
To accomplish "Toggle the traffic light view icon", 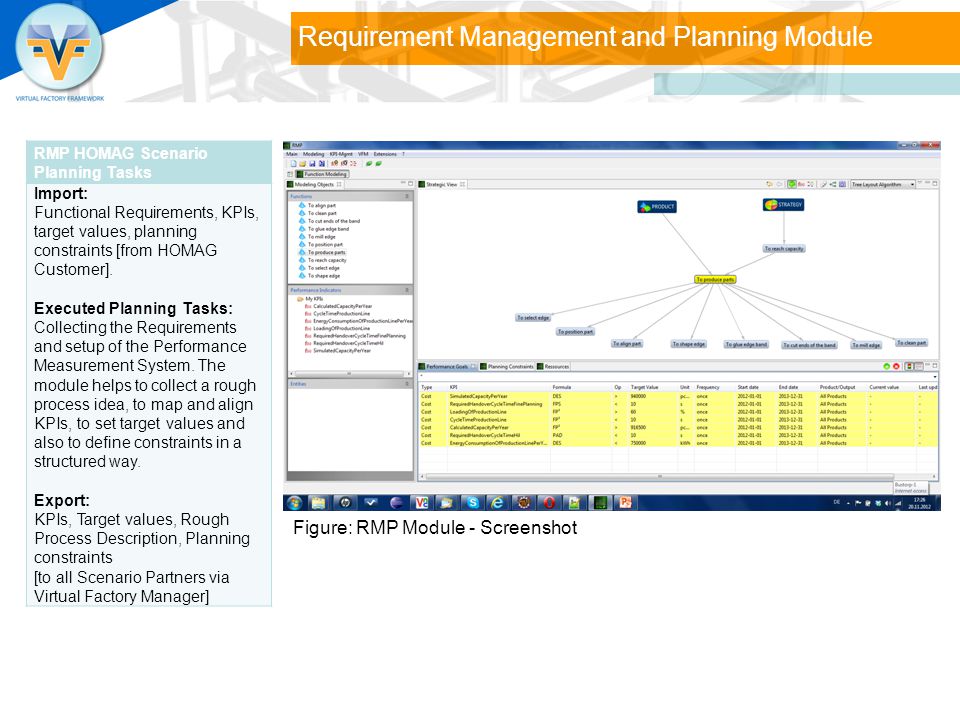I will coord(909,366).
